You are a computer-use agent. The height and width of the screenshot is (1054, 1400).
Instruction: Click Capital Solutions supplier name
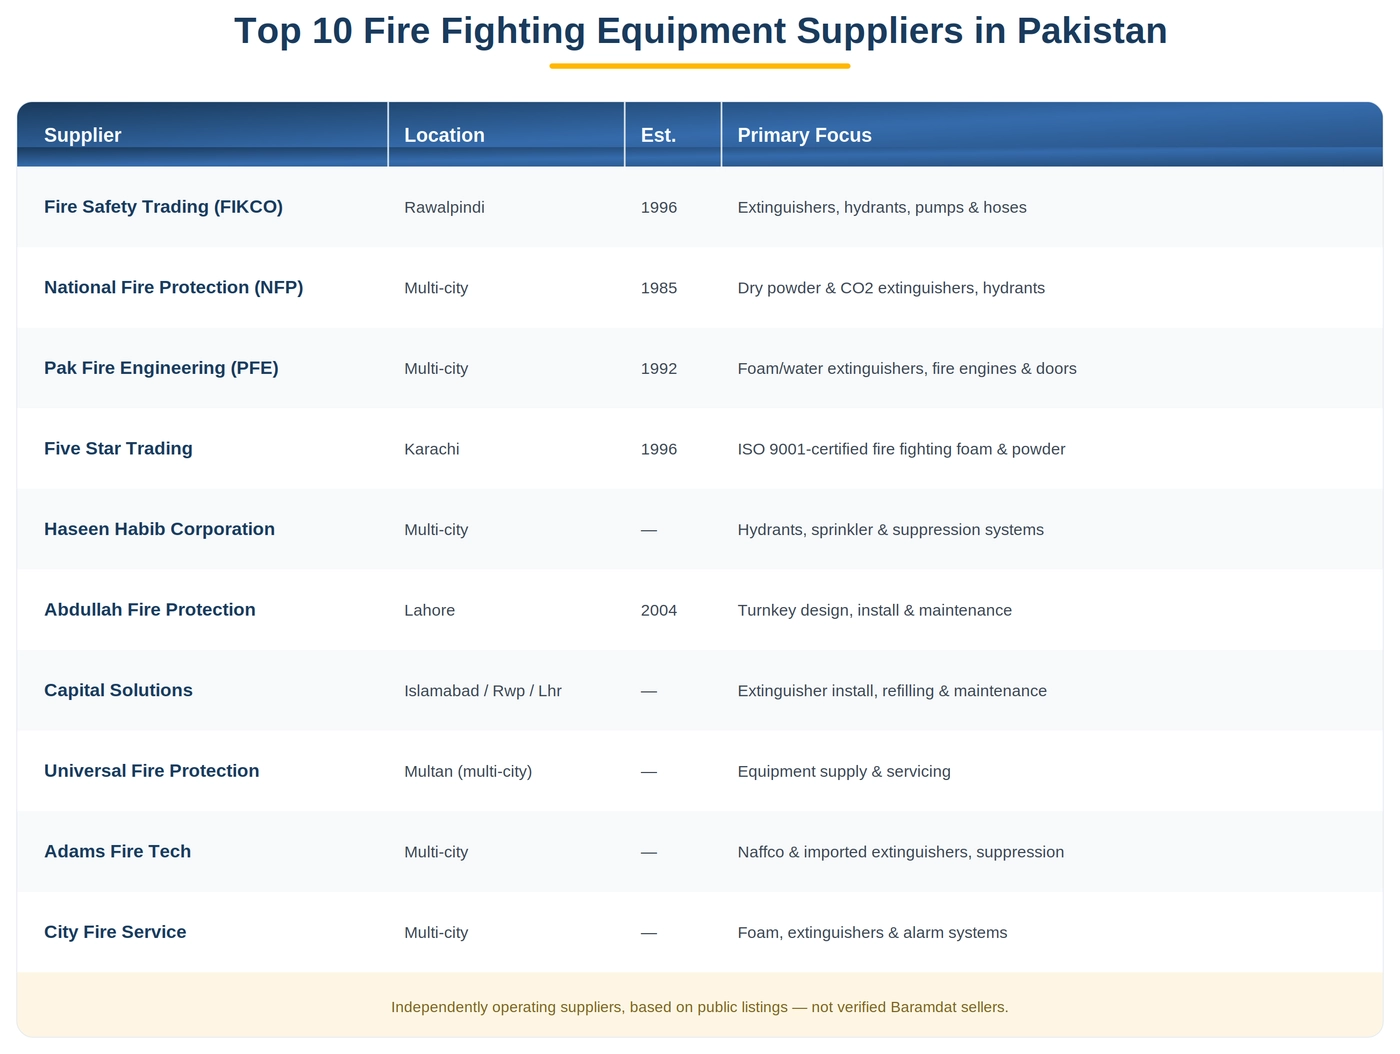coord(118,690)
